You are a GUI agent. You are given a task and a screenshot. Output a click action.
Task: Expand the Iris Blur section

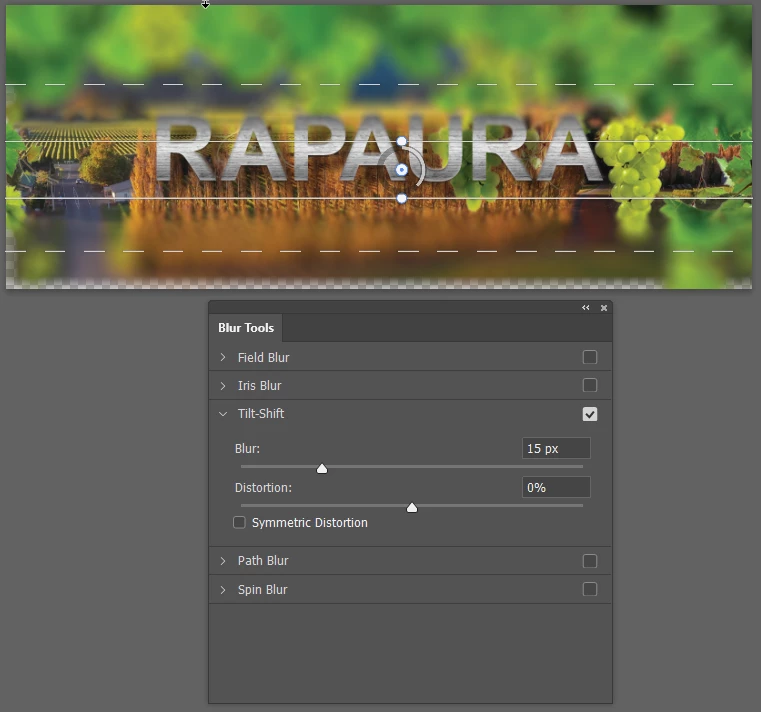click(x=223, y=386)
